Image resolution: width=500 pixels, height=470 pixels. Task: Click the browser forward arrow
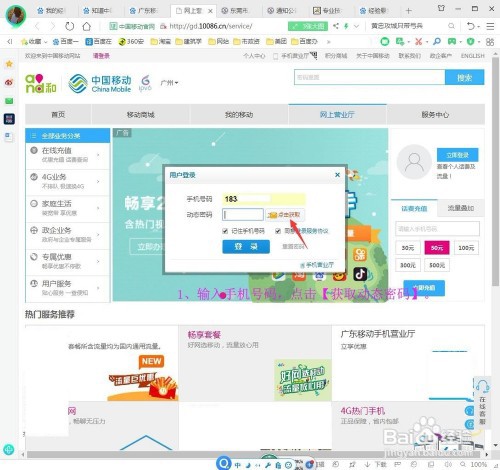(x=52, y=26)
